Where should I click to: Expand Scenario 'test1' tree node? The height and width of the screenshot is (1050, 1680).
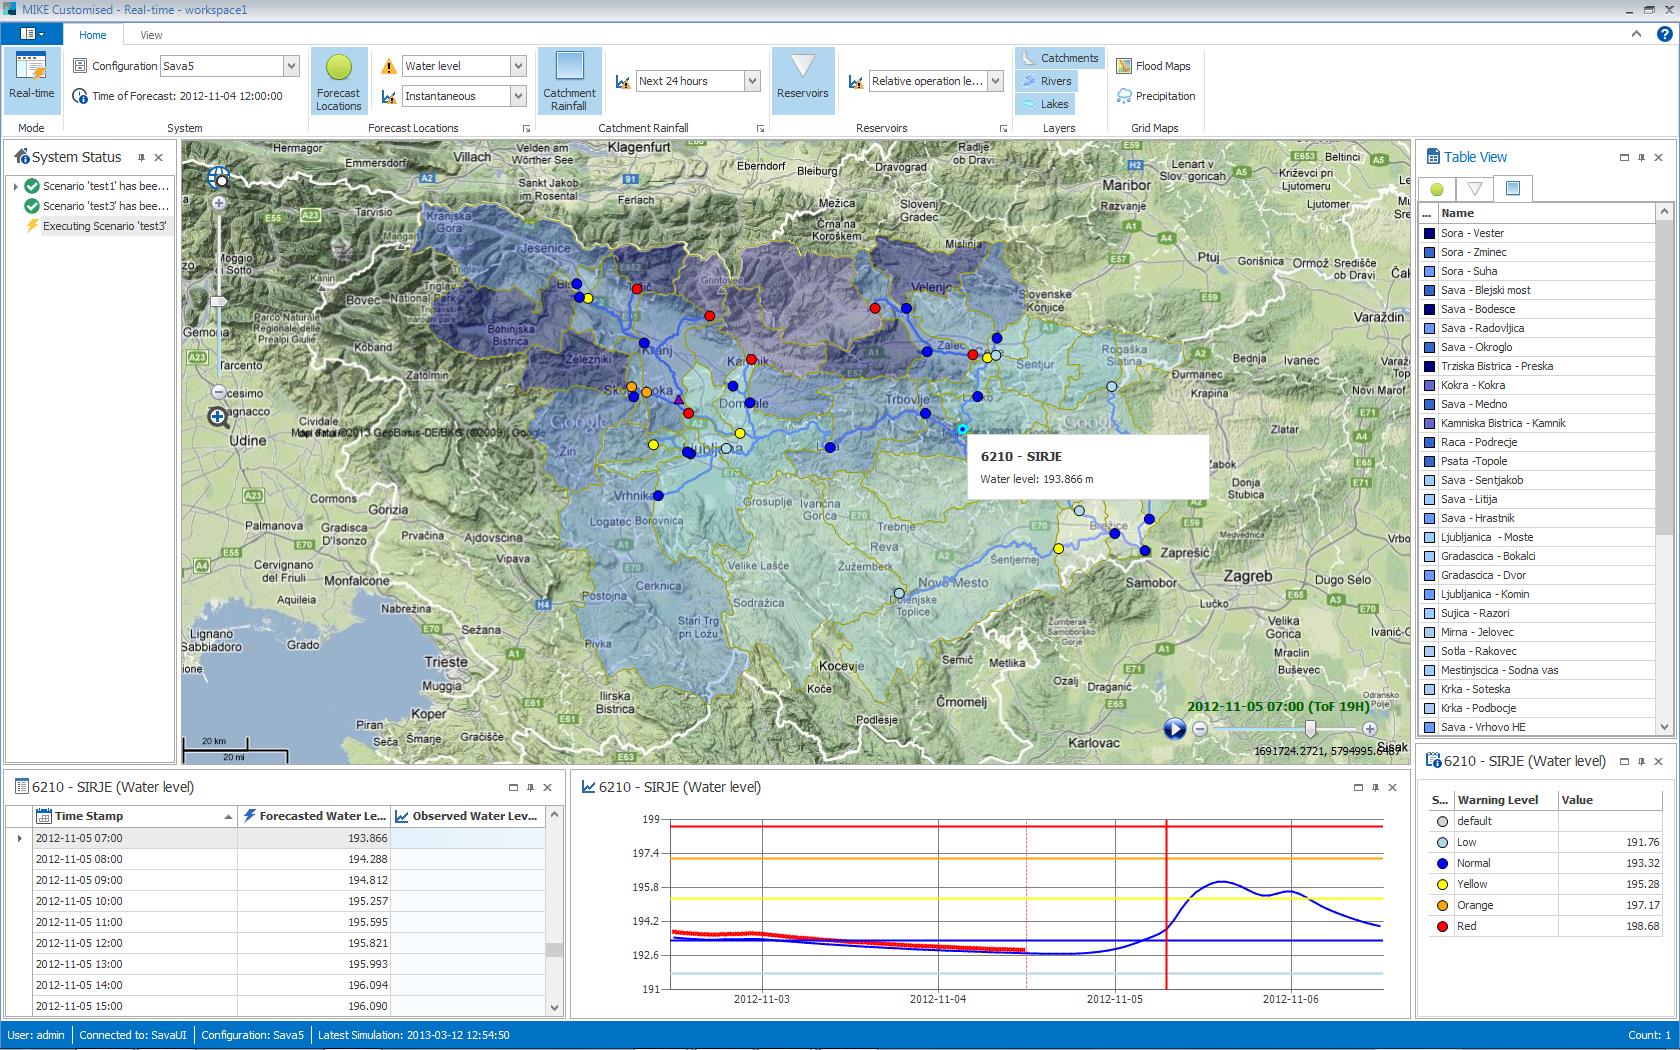coord(16,186)
